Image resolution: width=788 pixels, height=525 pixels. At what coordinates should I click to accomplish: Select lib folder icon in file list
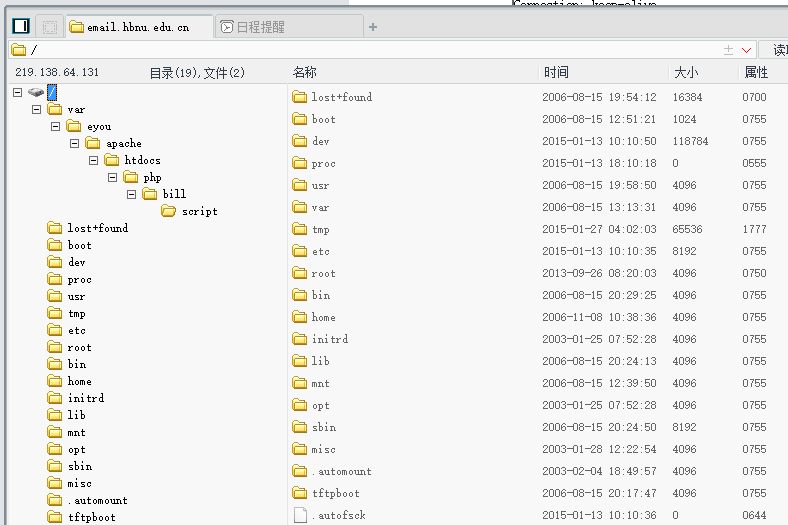click(300, 361)
